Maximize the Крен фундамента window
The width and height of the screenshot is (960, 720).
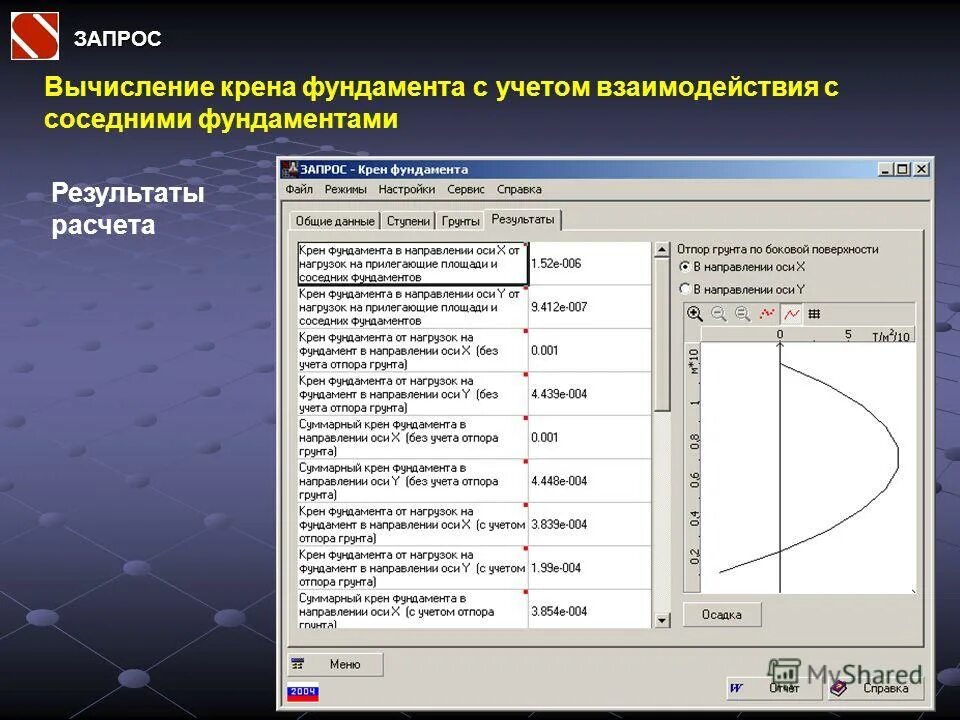tap(902, 169)
